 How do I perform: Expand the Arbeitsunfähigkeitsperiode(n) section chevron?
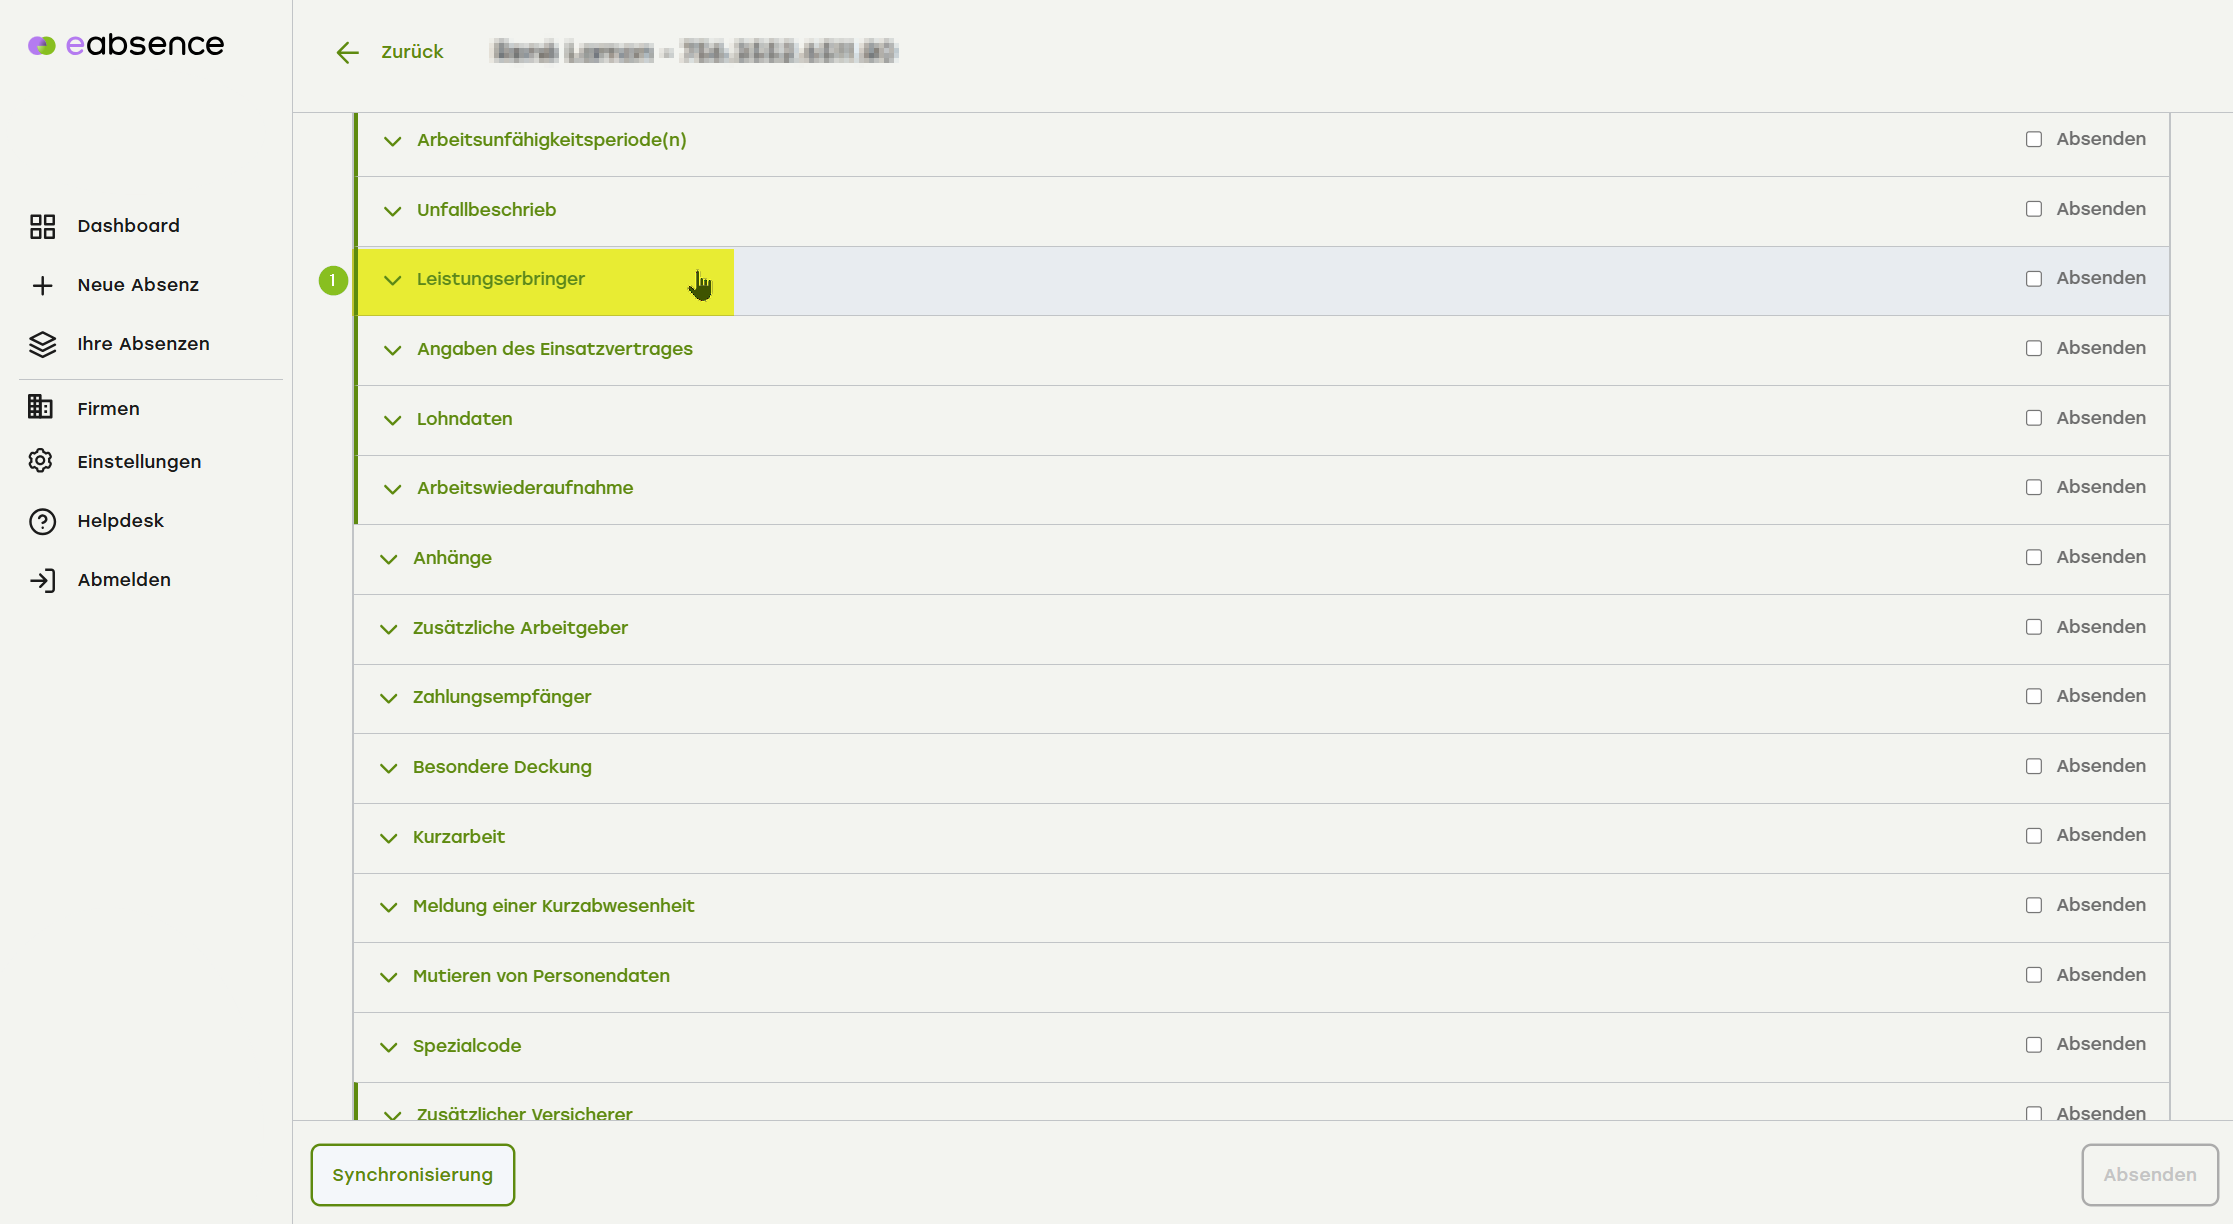(x=392, y=141)
